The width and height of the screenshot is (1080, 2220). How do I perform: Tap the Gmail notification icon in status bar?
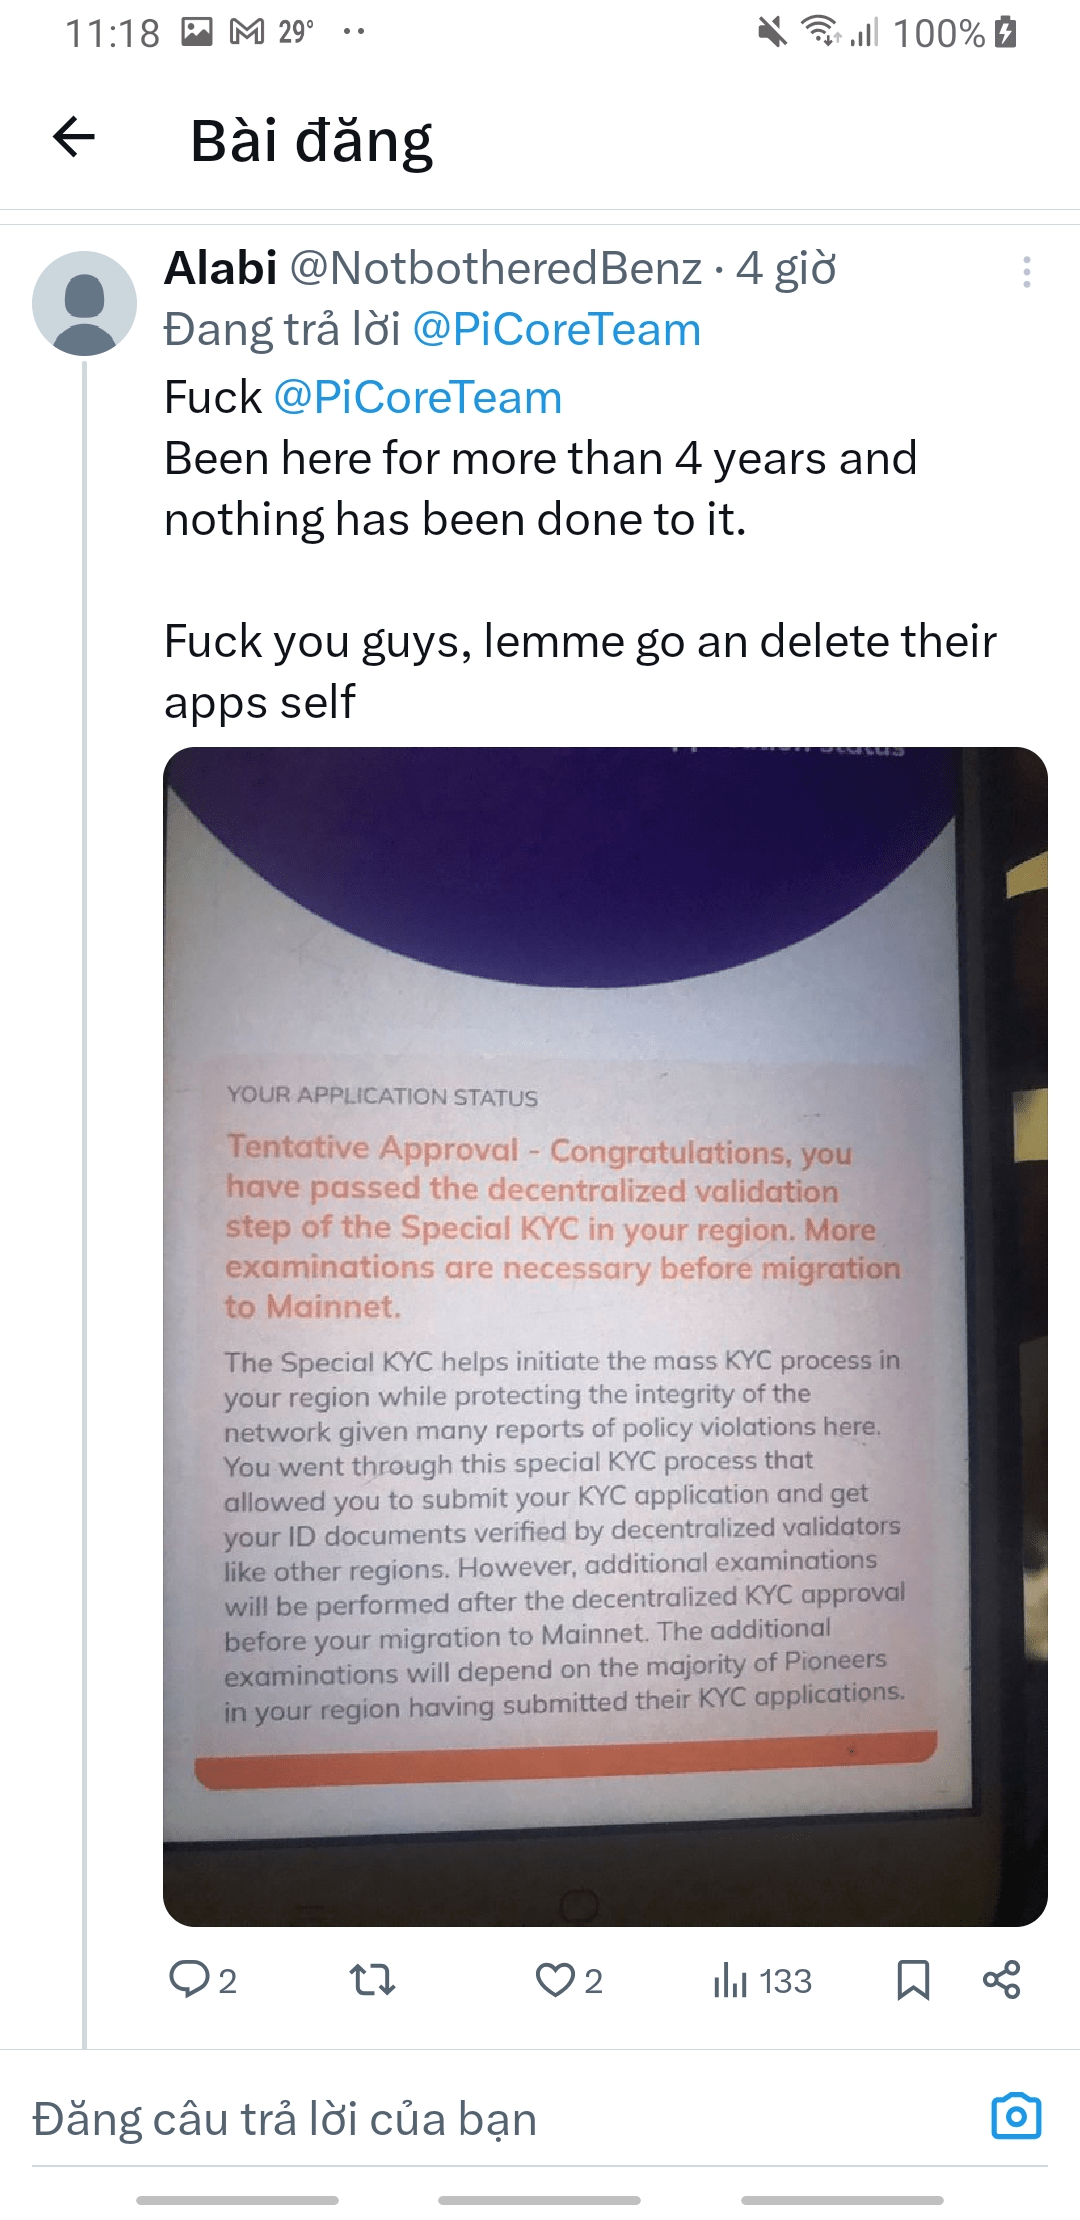pos(247,32)
